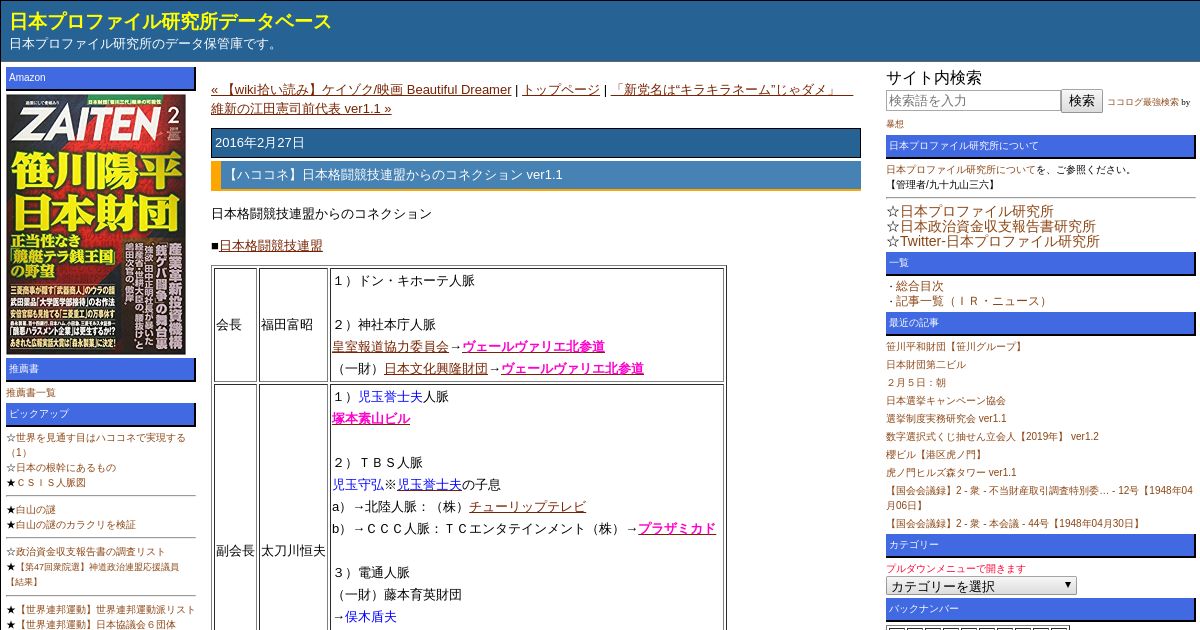Open ココログ最強検索 link

(x=1143, y=102)
